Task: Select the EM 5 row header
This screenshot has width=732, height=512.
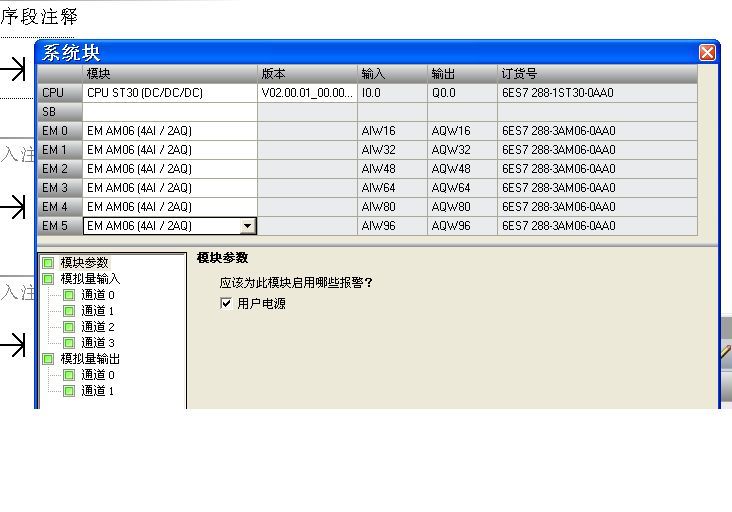Action: [60, 226]
